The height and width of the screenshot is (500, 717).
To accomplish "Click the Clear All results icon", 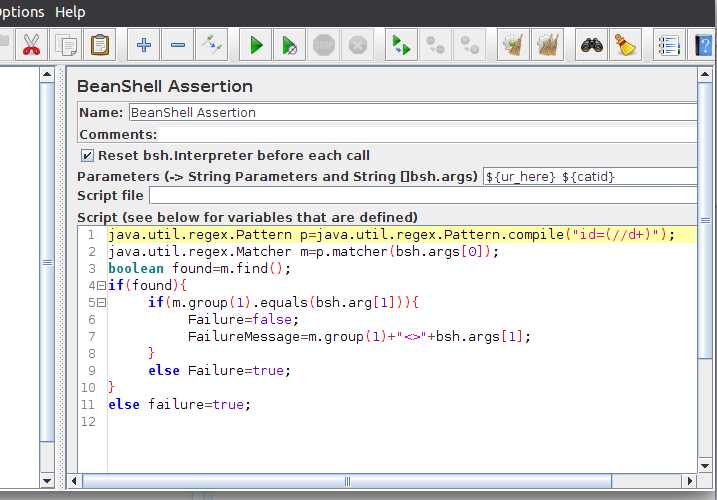I will click(547, 45).
